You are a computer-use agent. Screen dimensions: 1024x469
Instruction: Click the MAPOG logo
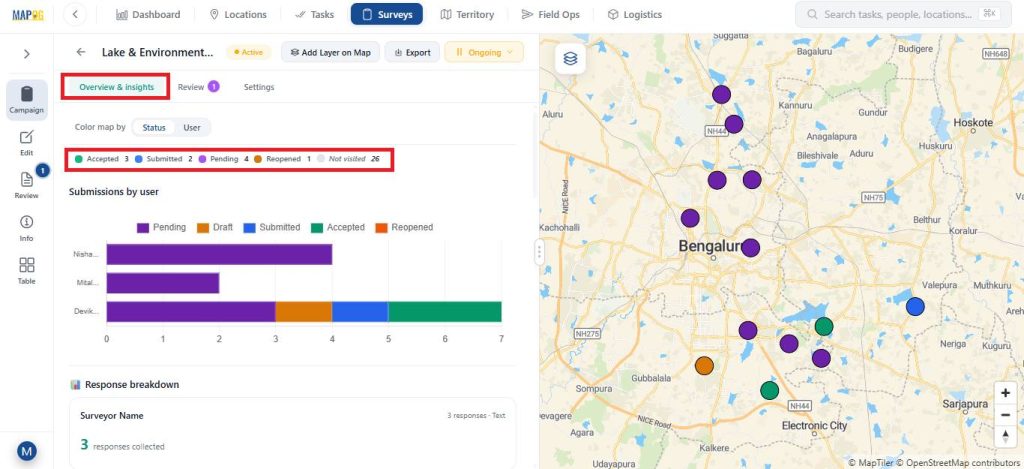tap(27, 14)
